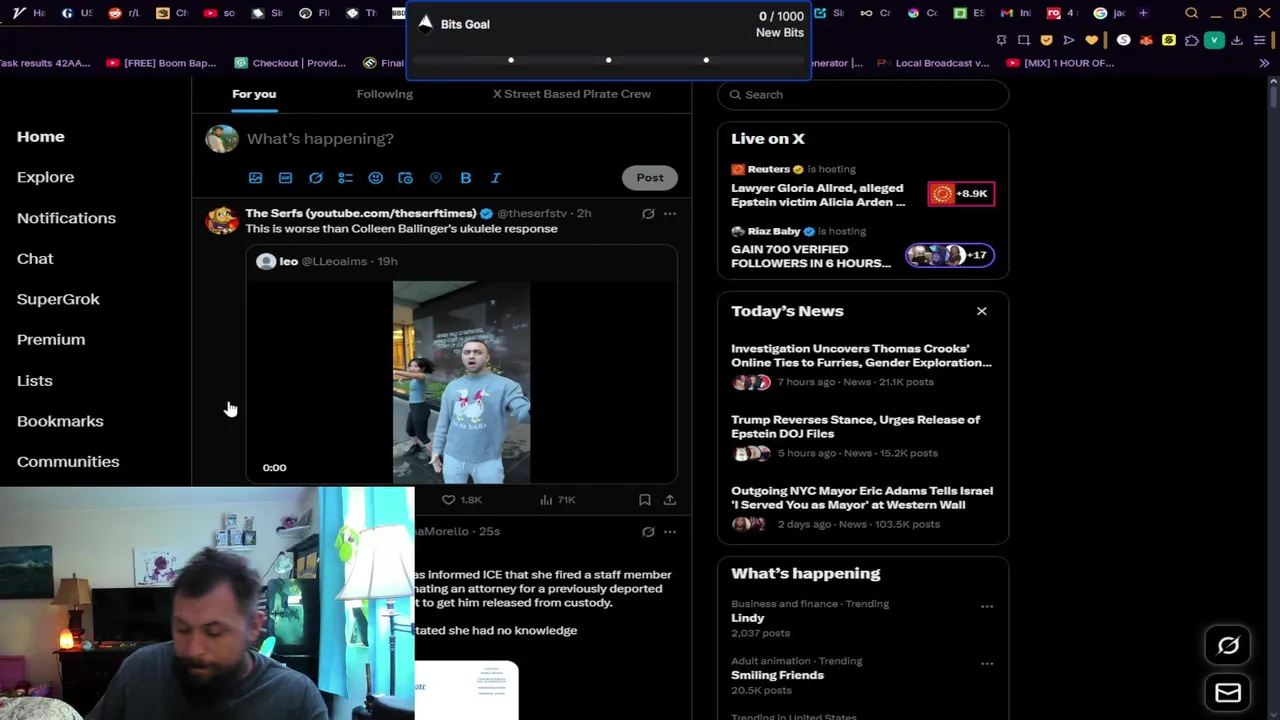
Task: Switch to the Following tab
Action: 385,94
